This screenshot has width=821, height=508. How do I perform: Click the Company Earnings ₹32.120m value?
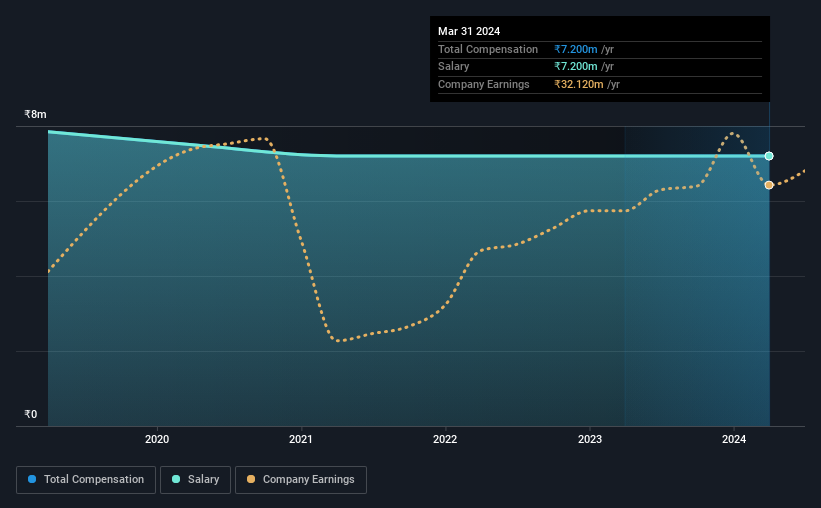(x=579, y=84)
